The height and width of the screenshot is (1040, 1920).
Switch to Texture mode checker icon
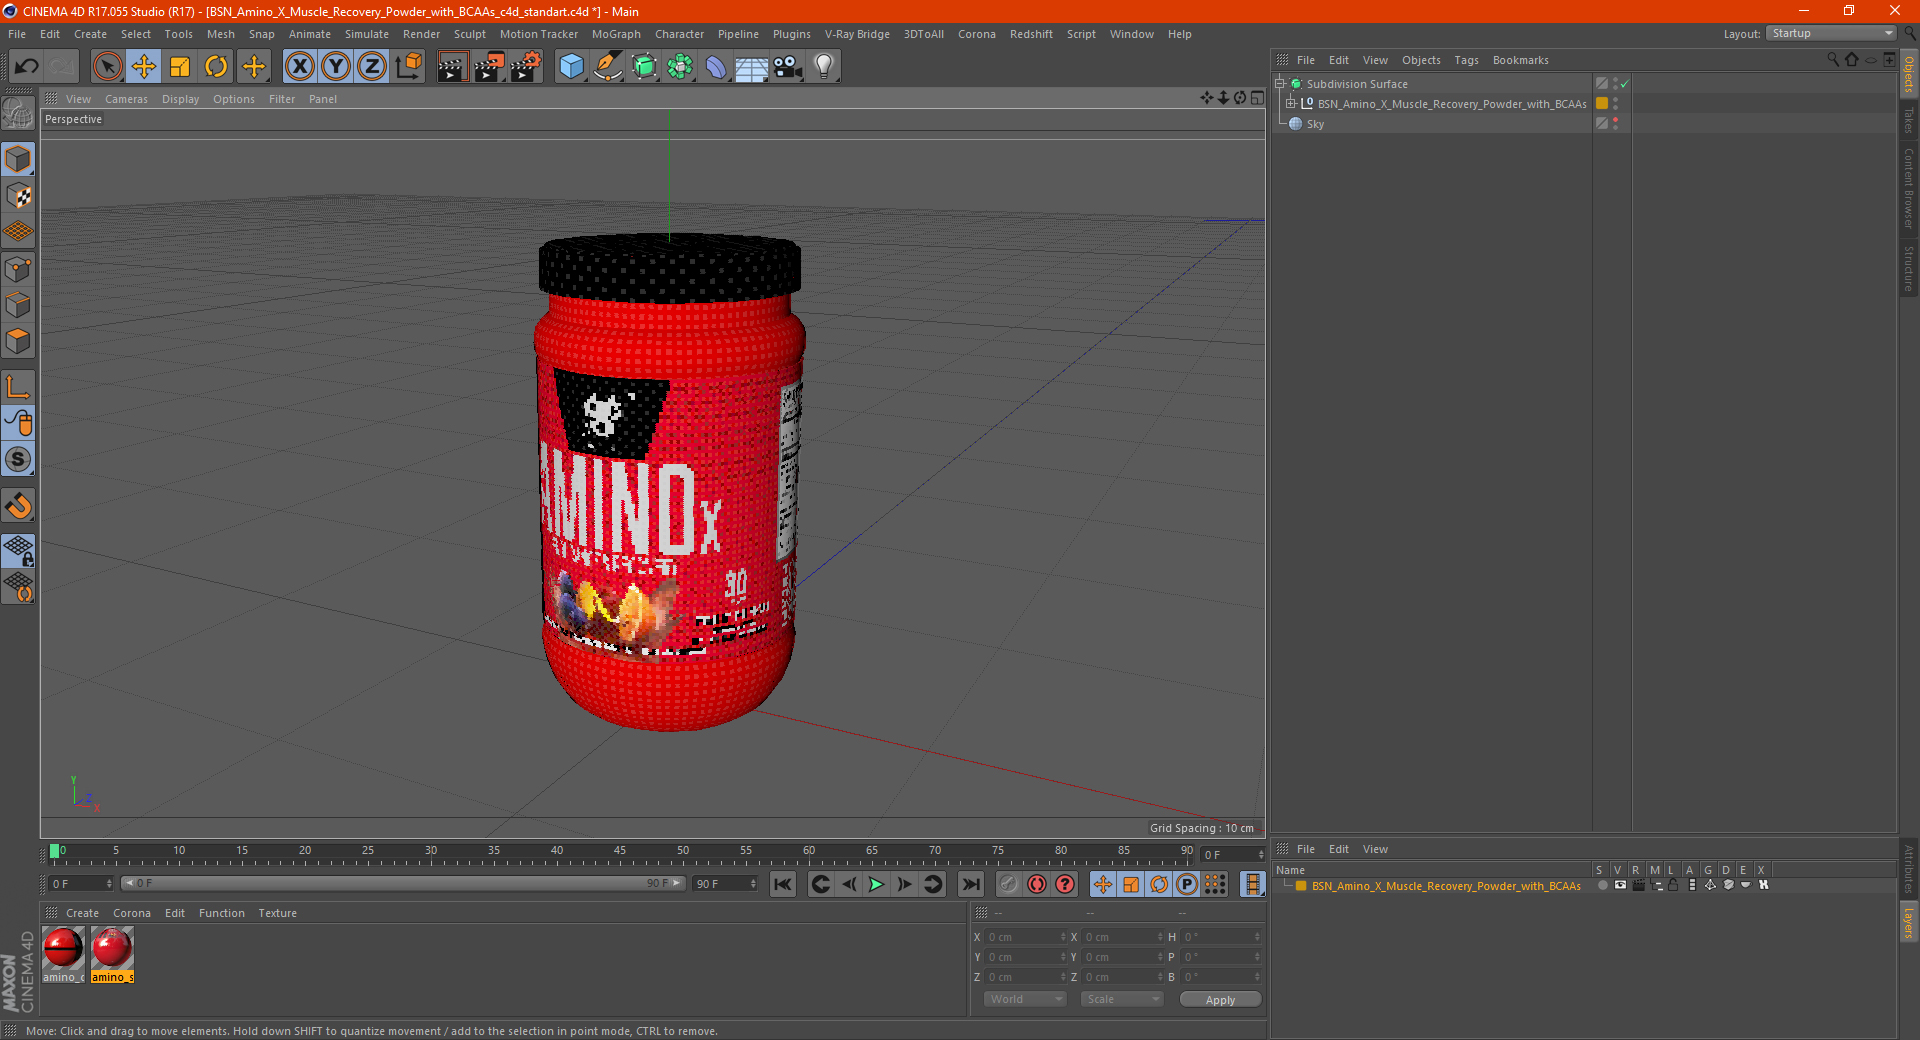click(18, 196)
